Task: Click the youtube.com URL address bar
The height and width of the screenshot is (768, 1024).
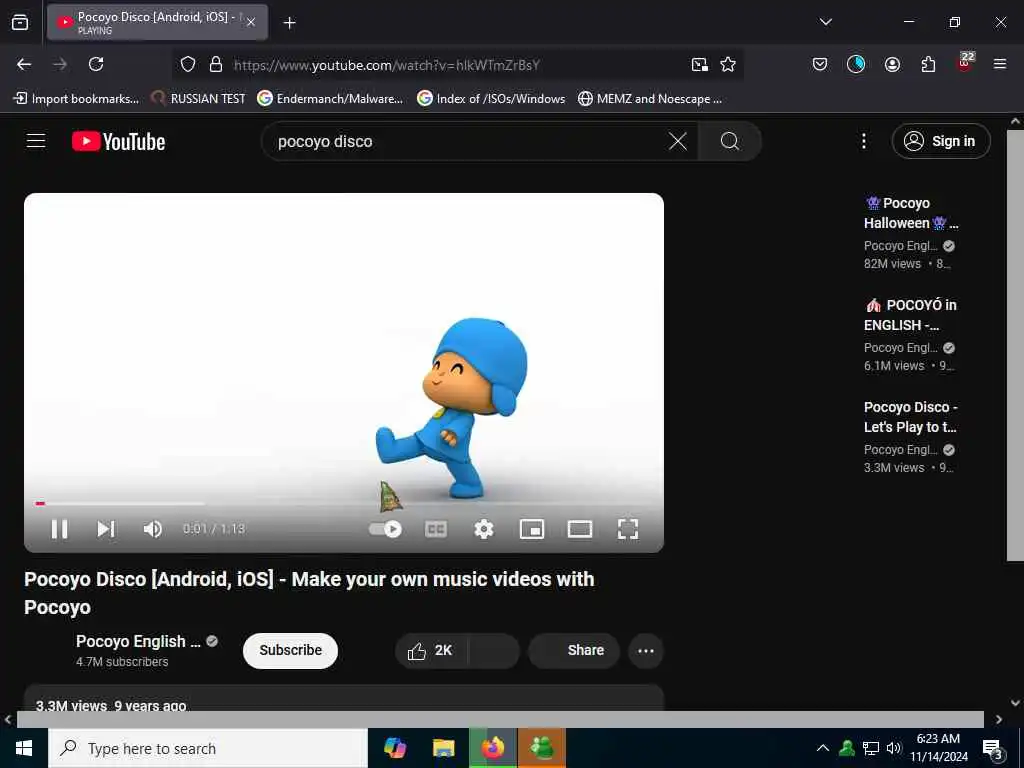Action: (x=387, y=65)
